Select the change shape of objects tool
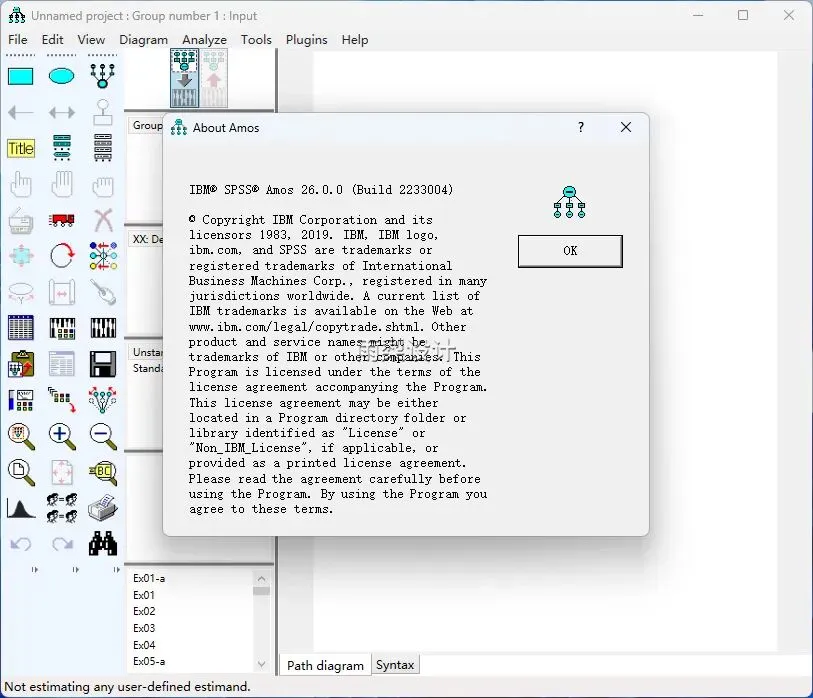The width and height of the screenshot is (813, 698). tap(21, 256)
